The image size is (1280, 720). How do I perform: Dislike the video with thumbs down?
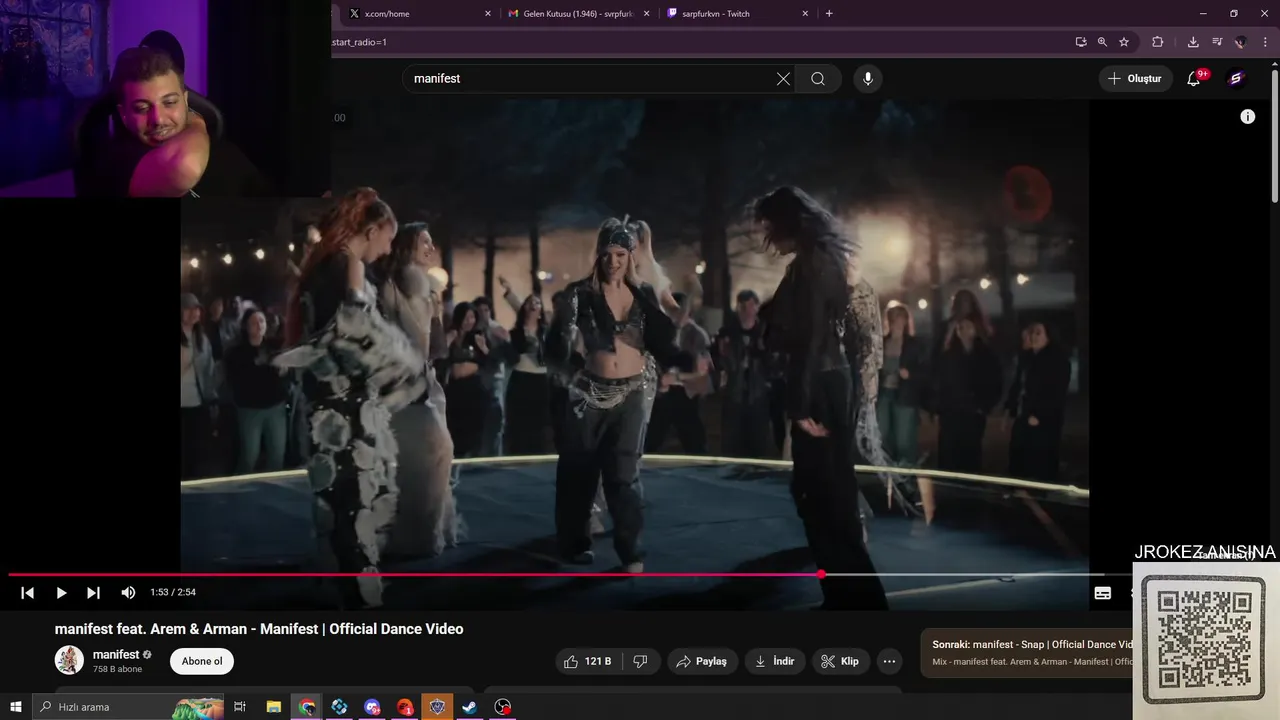click(641, 661)
